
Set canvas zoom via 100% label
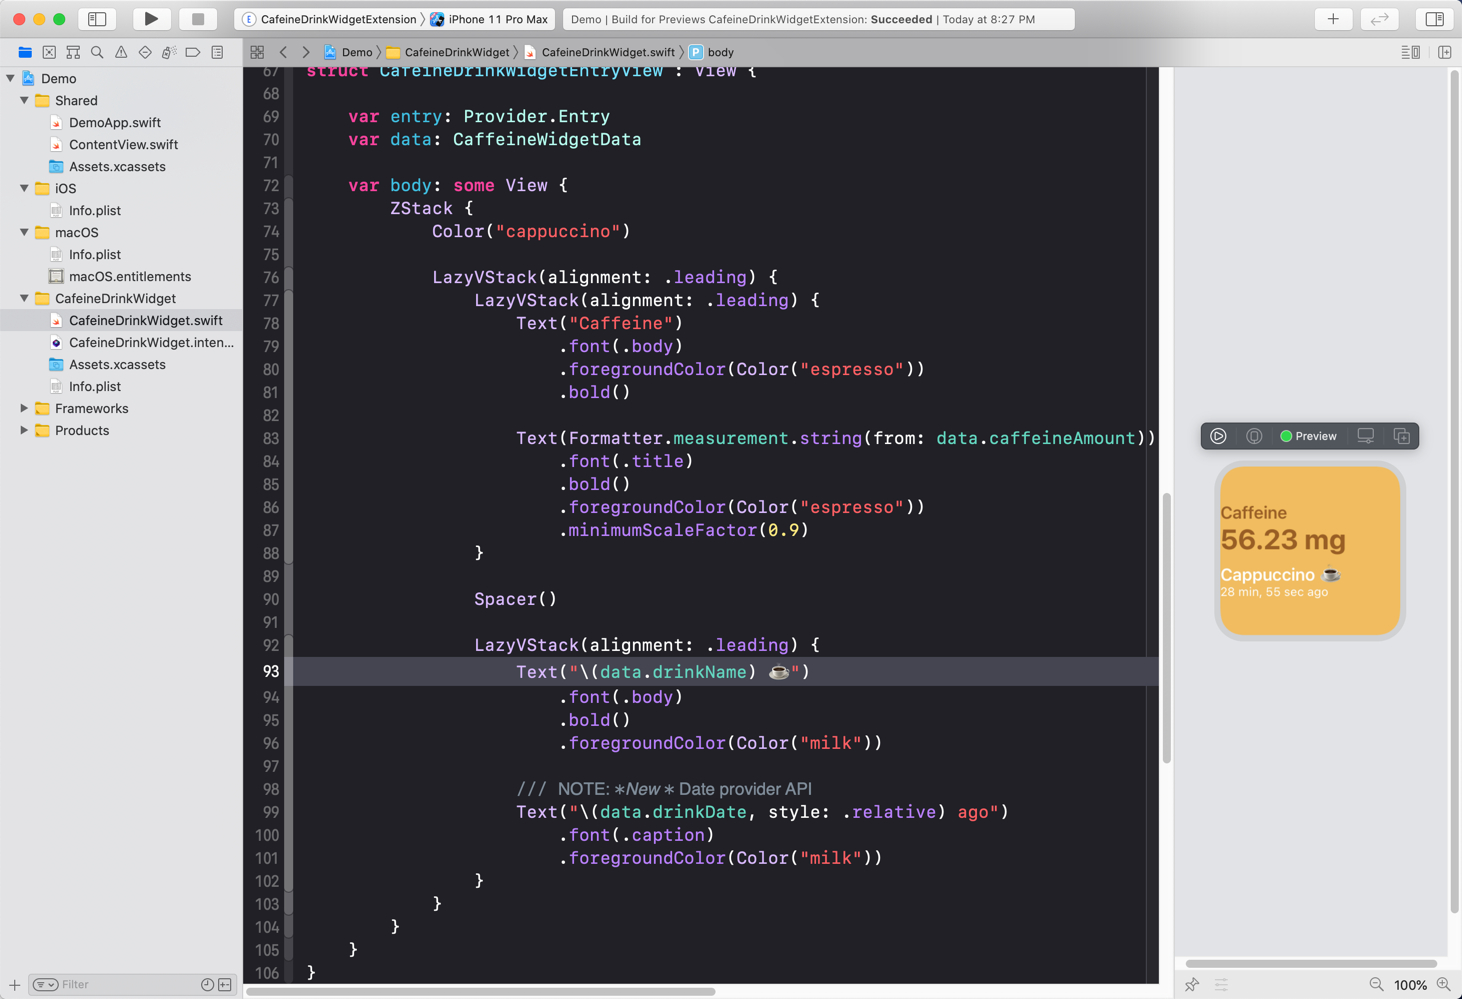click(x=1410, y=985)
